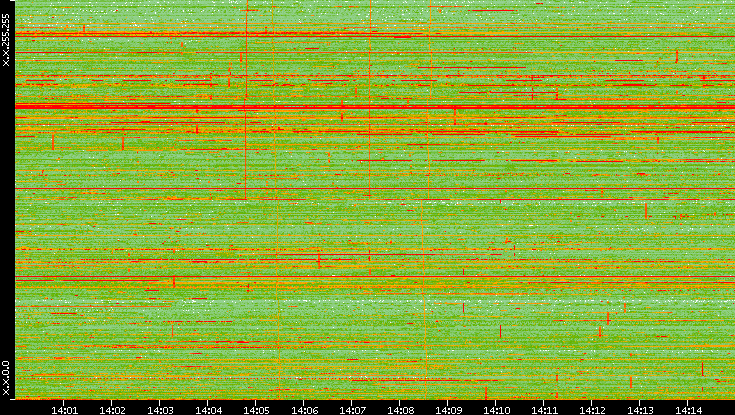The height and width of the screenshot is (415, 735).
Task: Select the 14:12 time axis label
Action: click(x=592, y=410)
